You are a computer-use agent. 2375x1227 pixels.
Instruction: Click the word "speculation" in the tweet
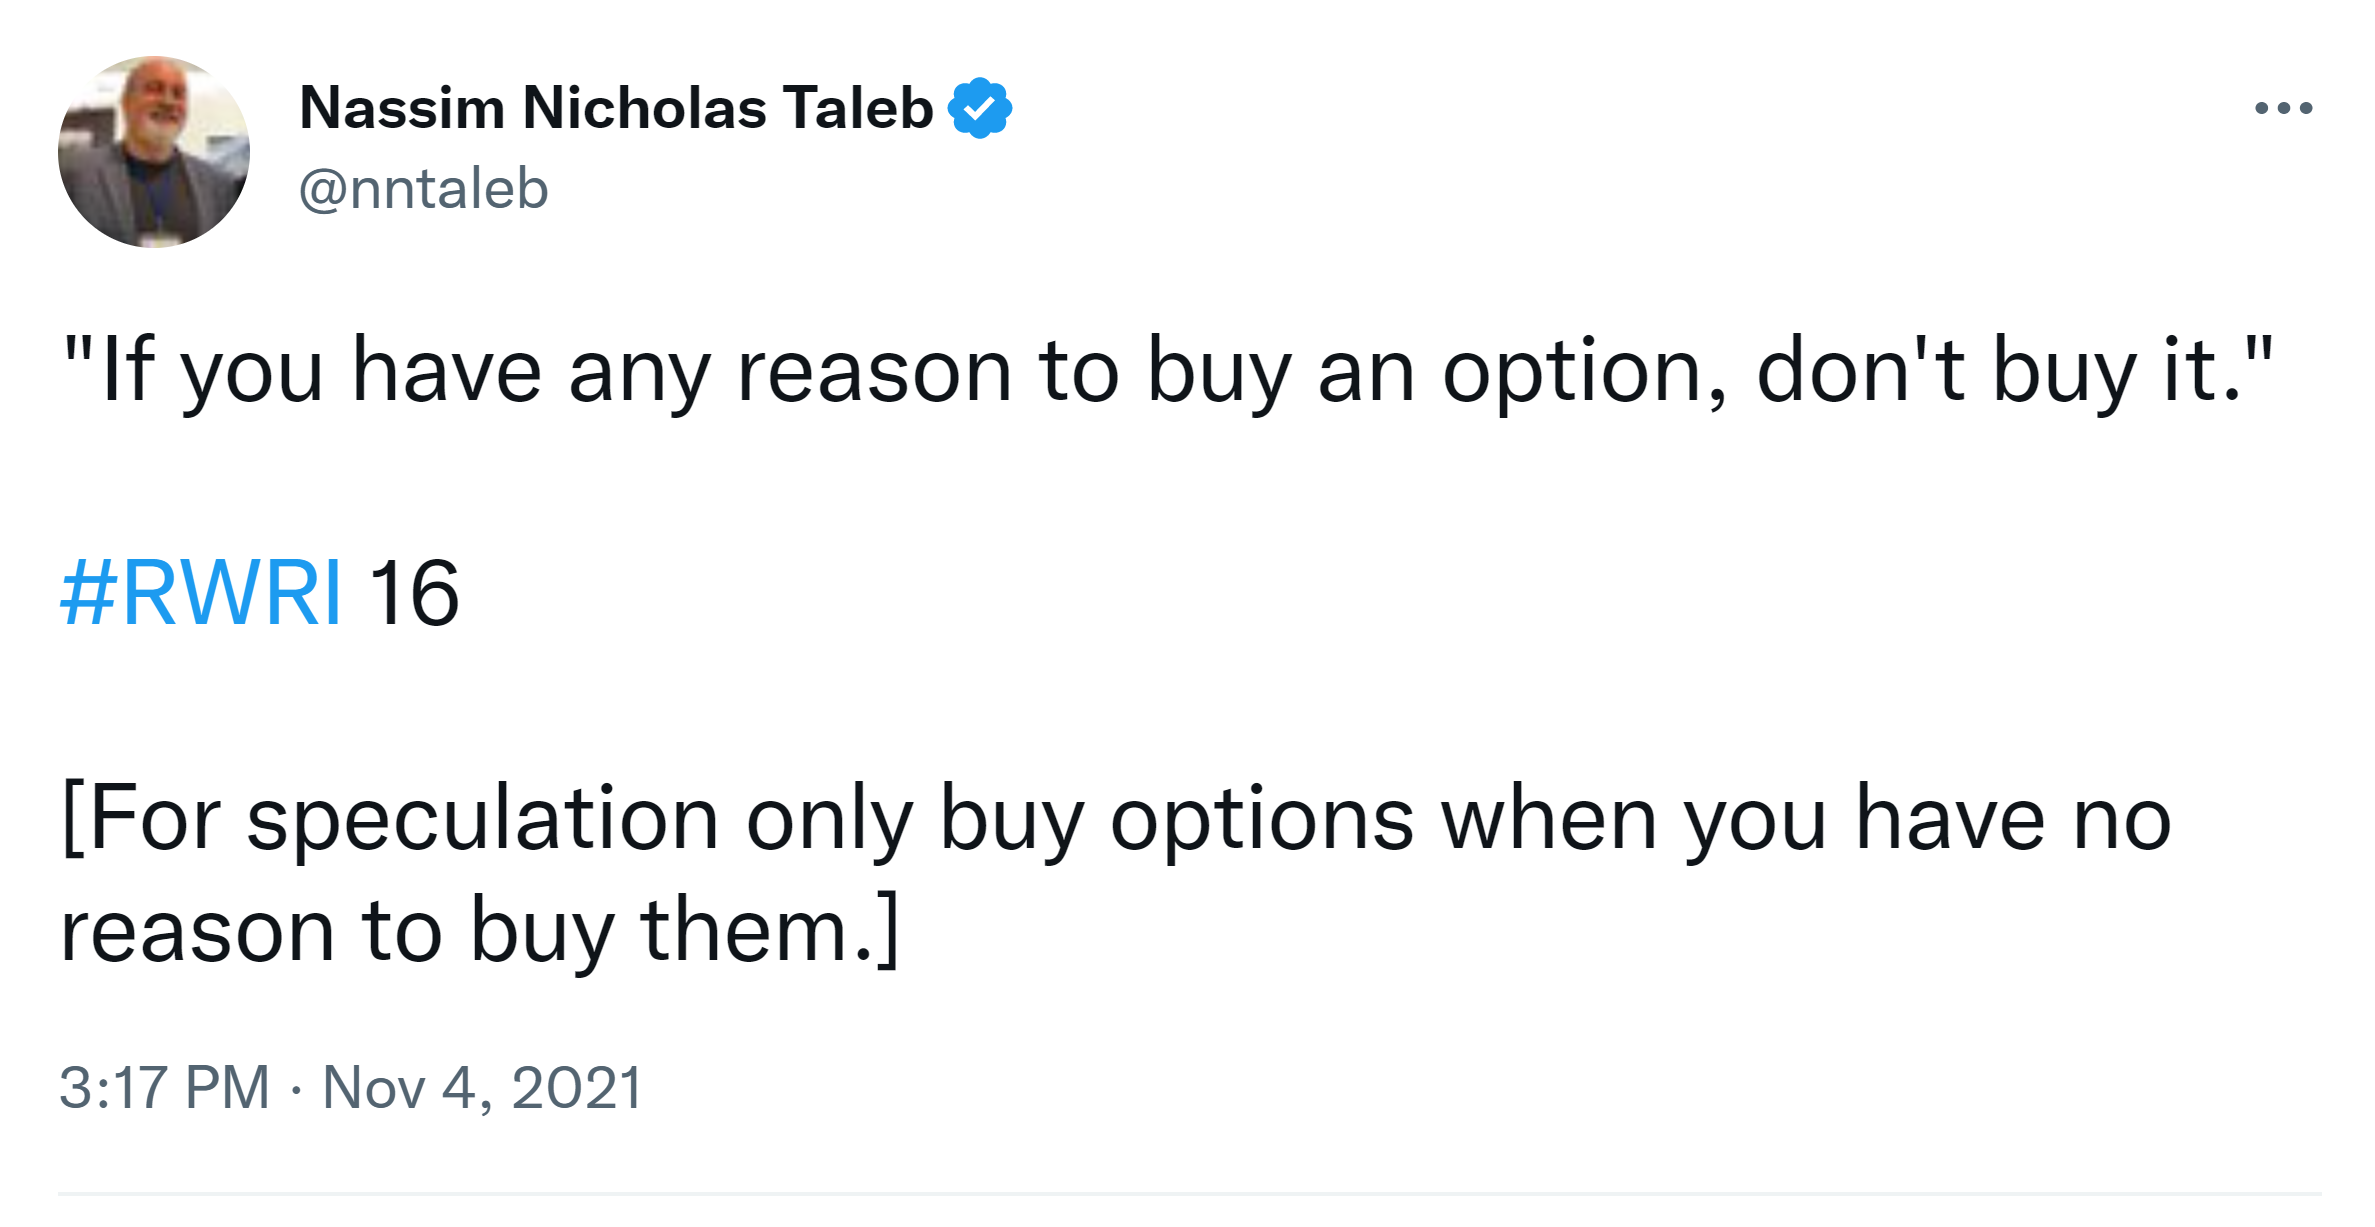[x=482, y=820]
